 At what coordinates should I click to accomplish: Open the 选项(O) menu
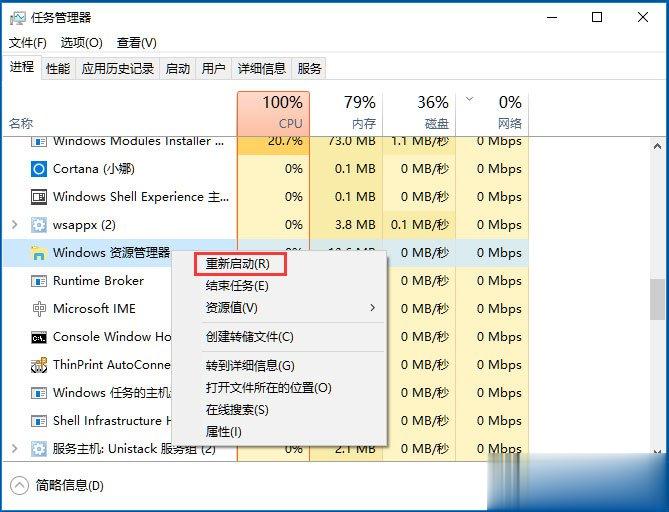[81, 43]
